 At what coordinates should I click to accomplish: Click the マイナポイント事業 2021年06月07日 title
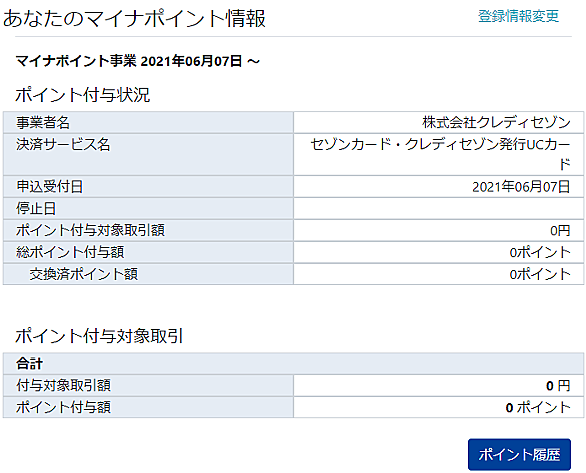pos(138,61)
